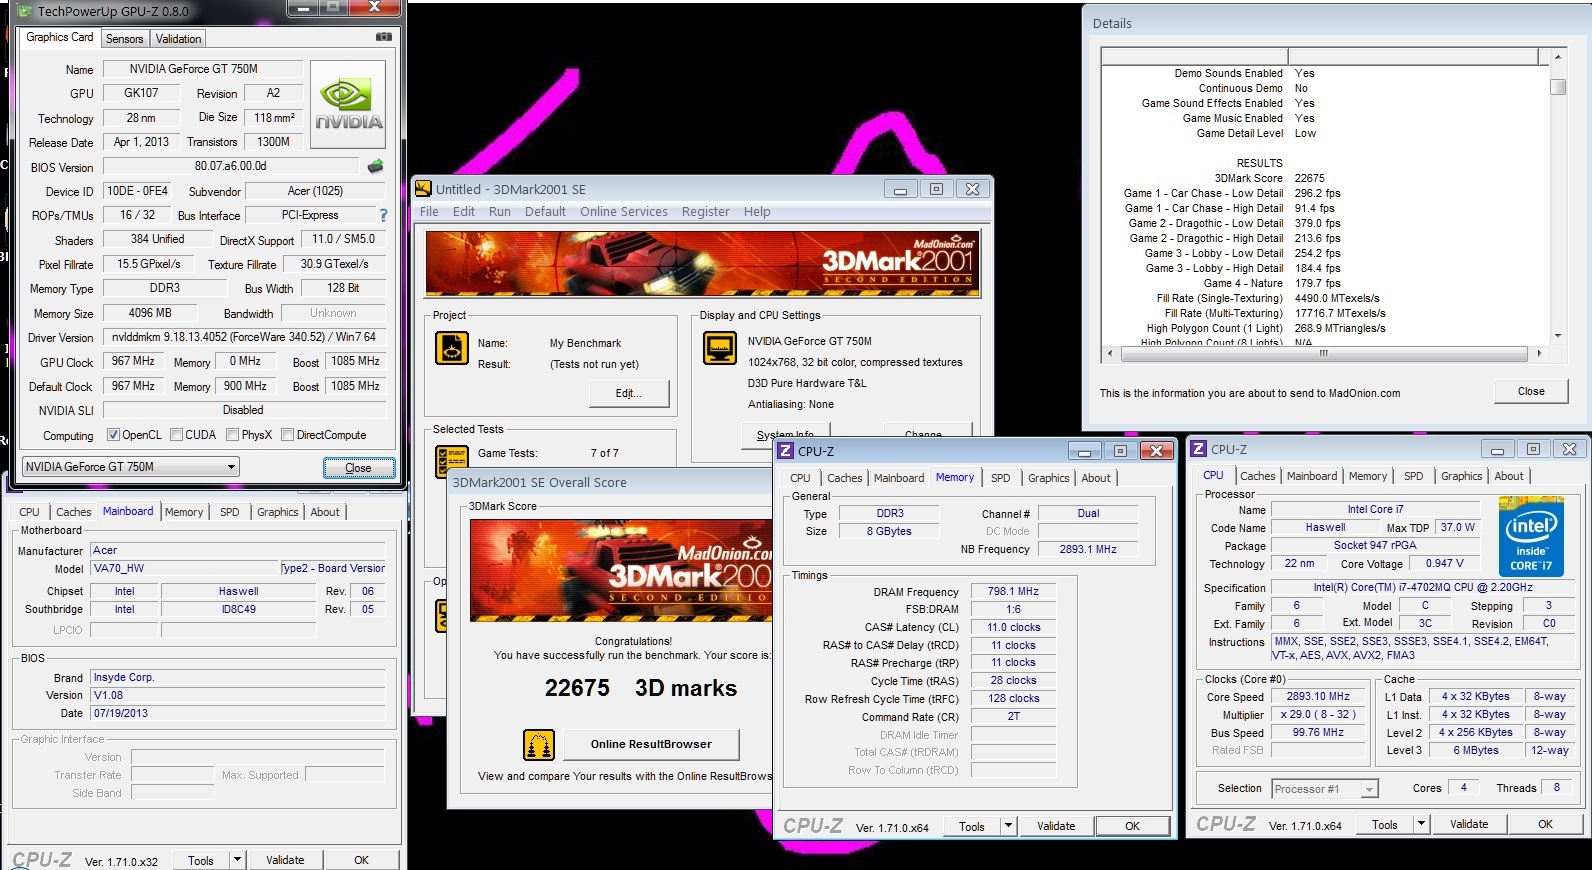Image resolution: width=1592 pixels, height=870 pixels.
Task: Click Tools button in CPU-Z Mainboard window
Action: [x=201, y=860]
